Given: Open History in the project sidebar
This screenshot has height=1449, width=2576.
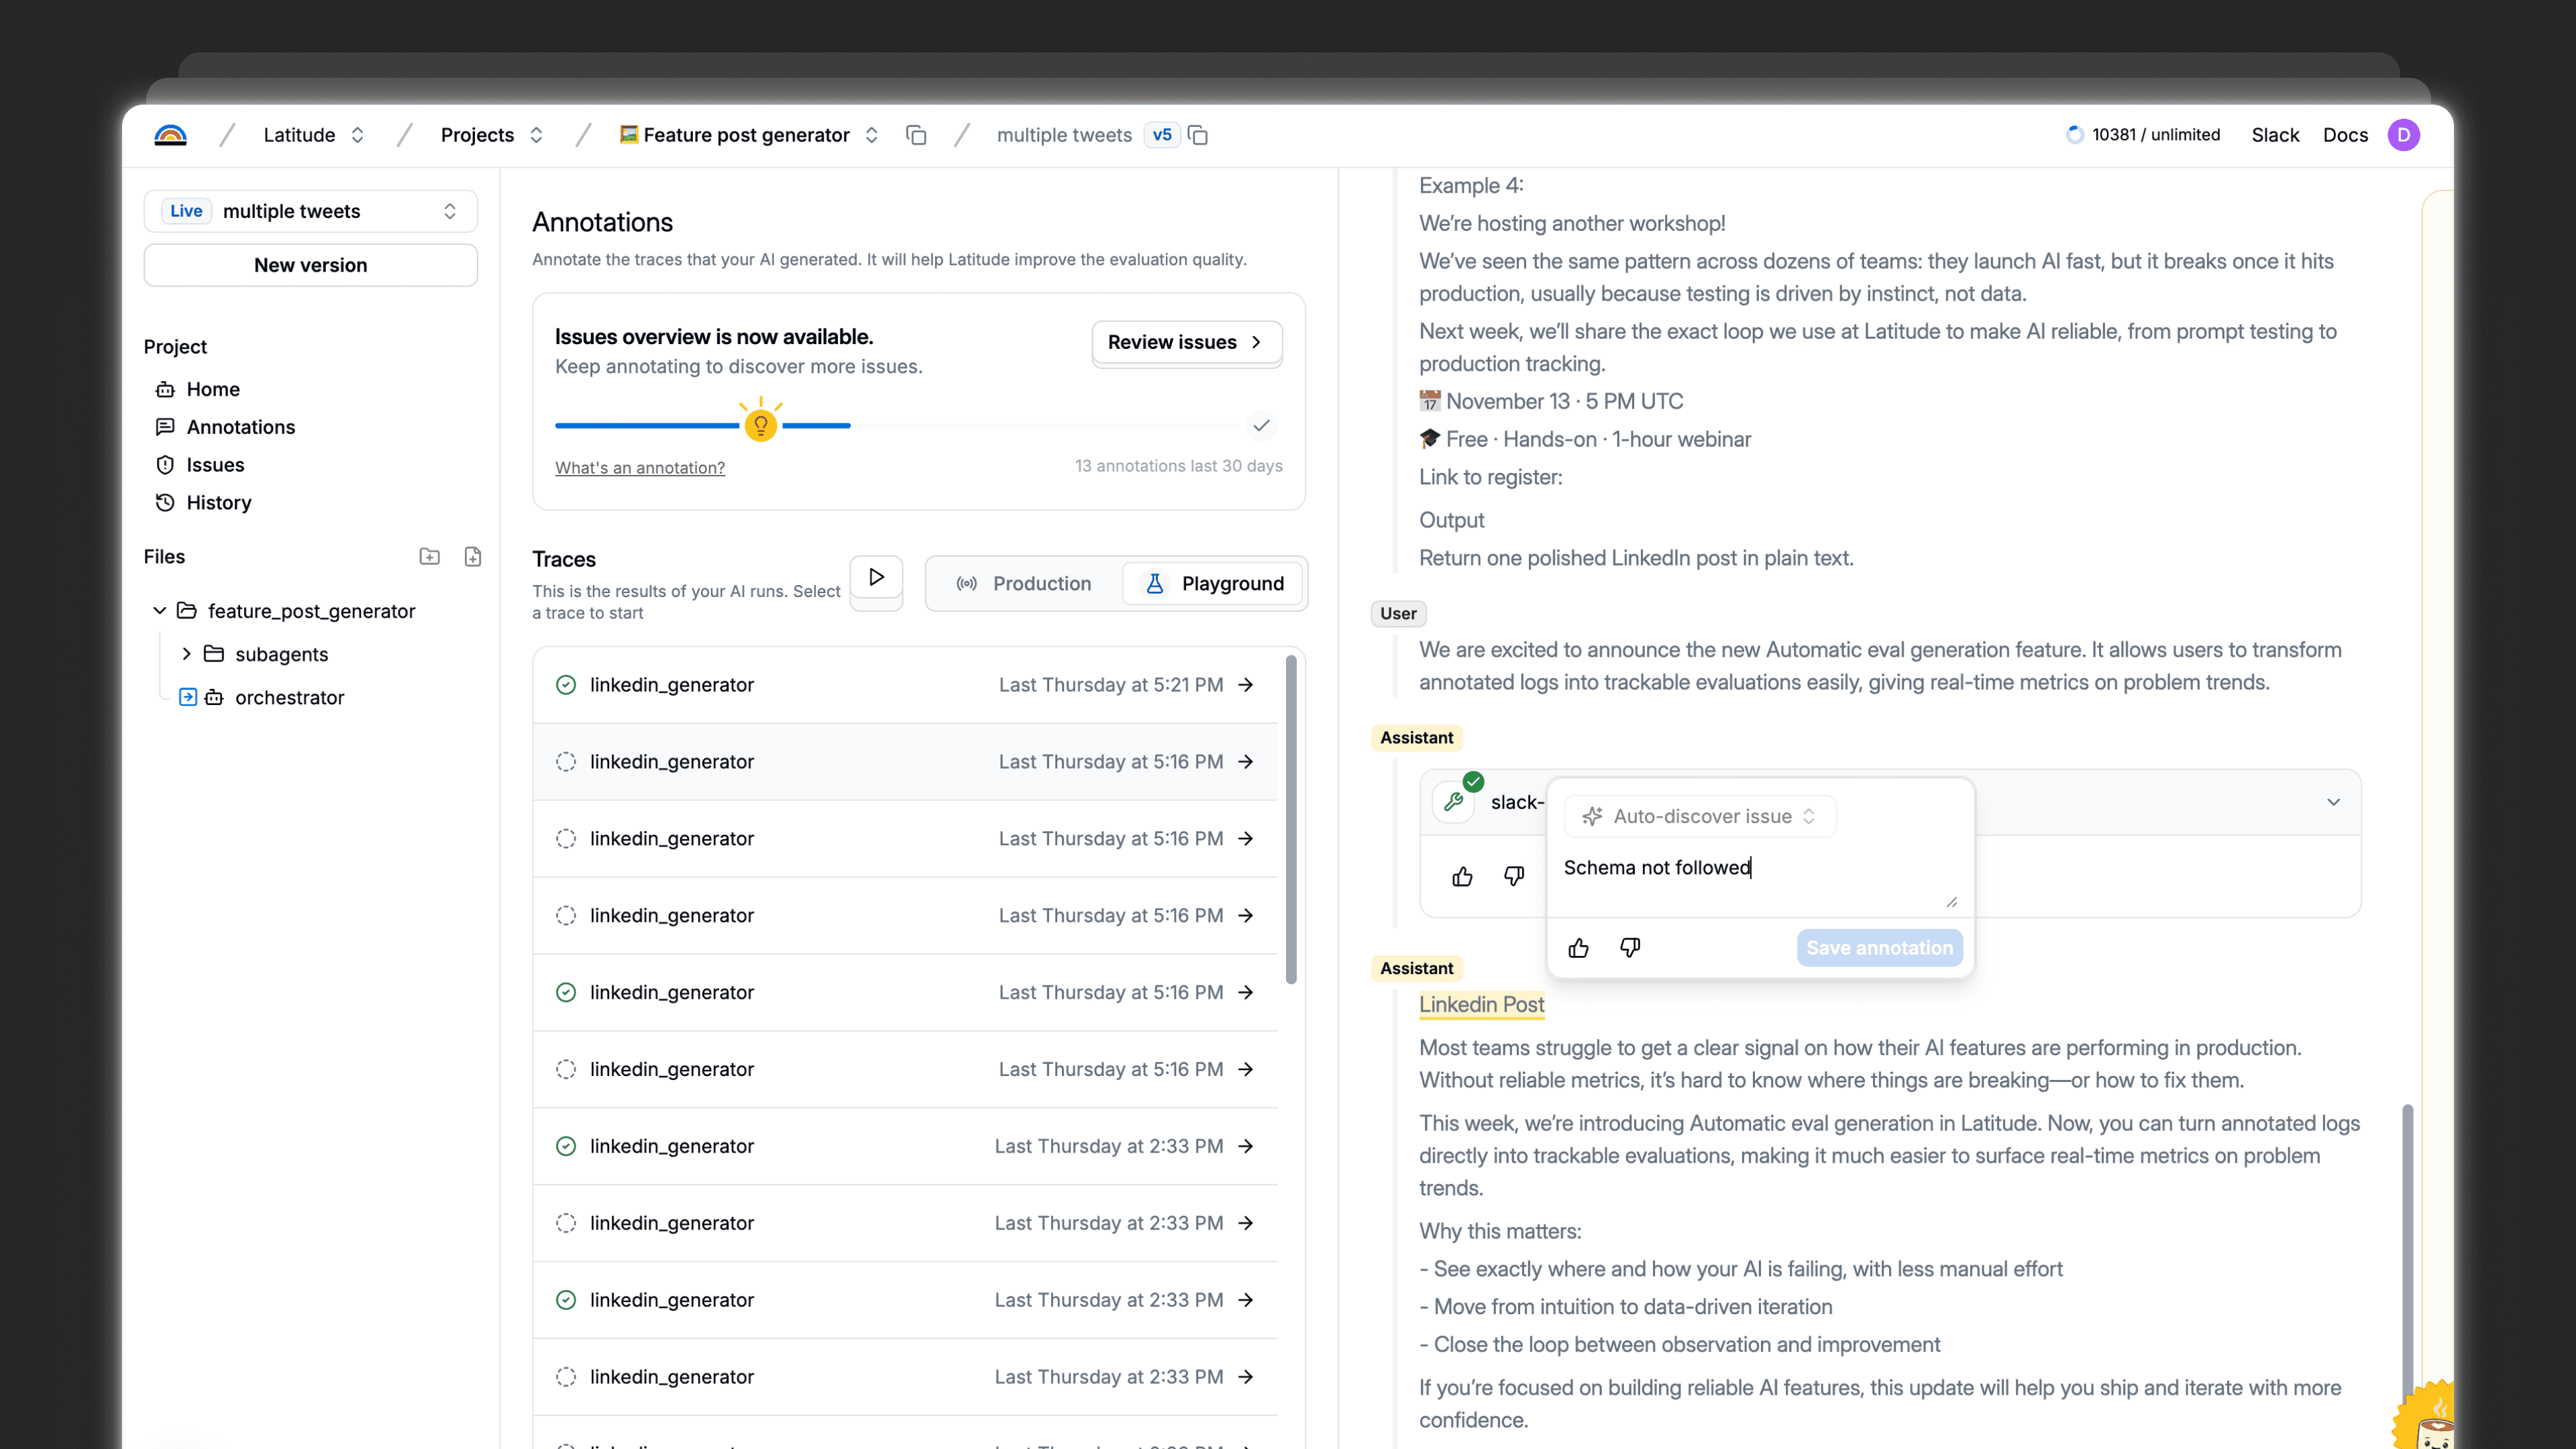Looking at the screenshot, I should coord(218,503).
